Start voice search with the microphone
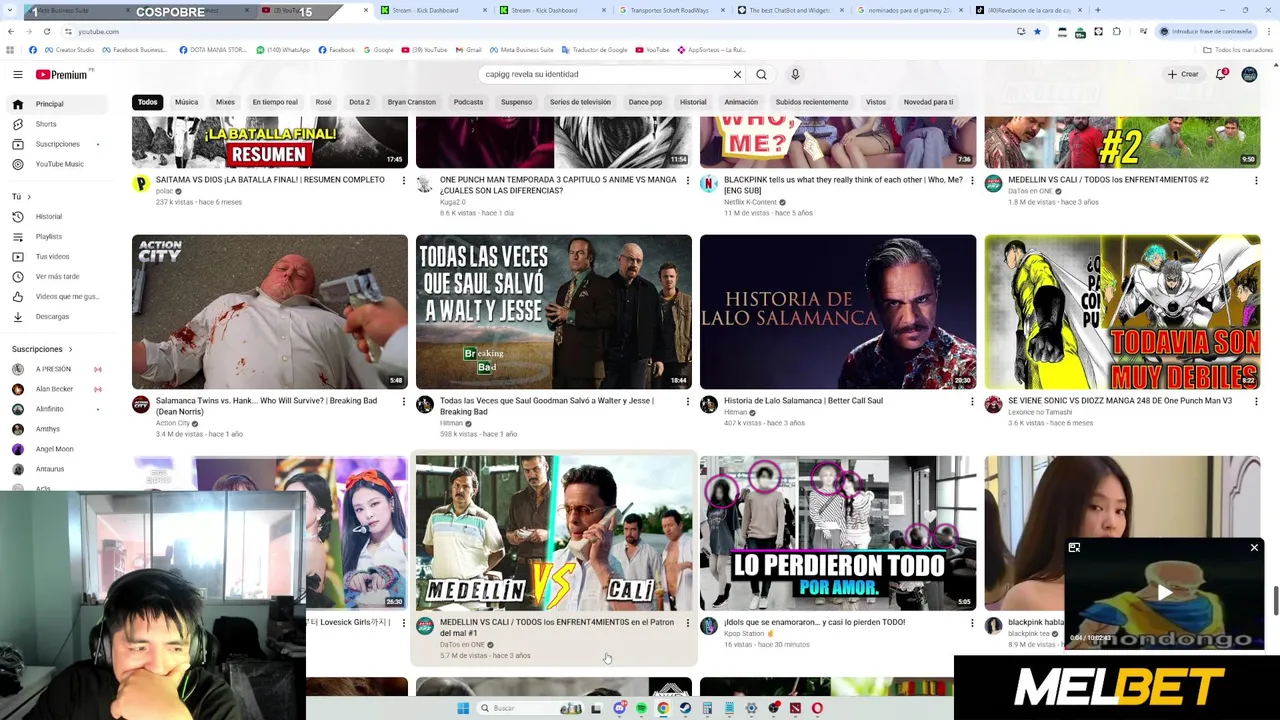Screen dimensions: 1280x720 [795, 74]
